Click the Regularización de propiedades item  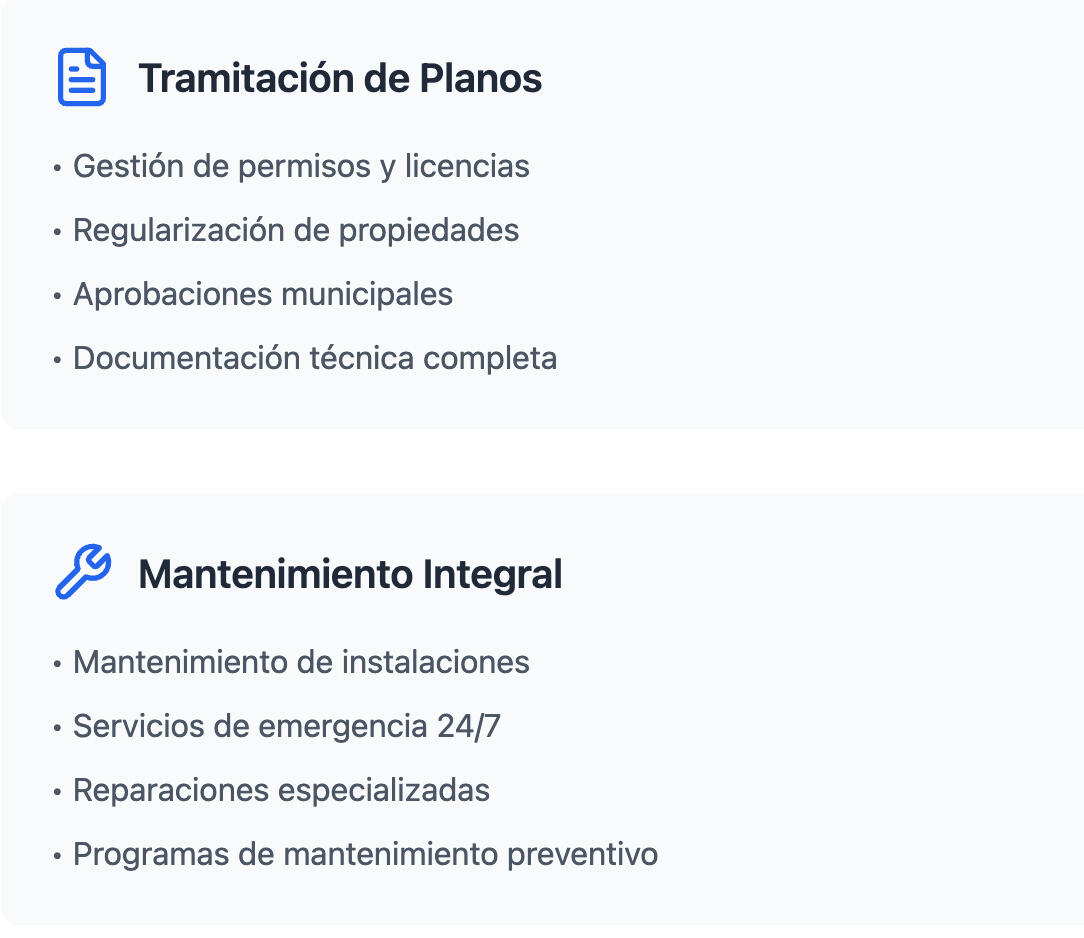[x=296, y=230]
